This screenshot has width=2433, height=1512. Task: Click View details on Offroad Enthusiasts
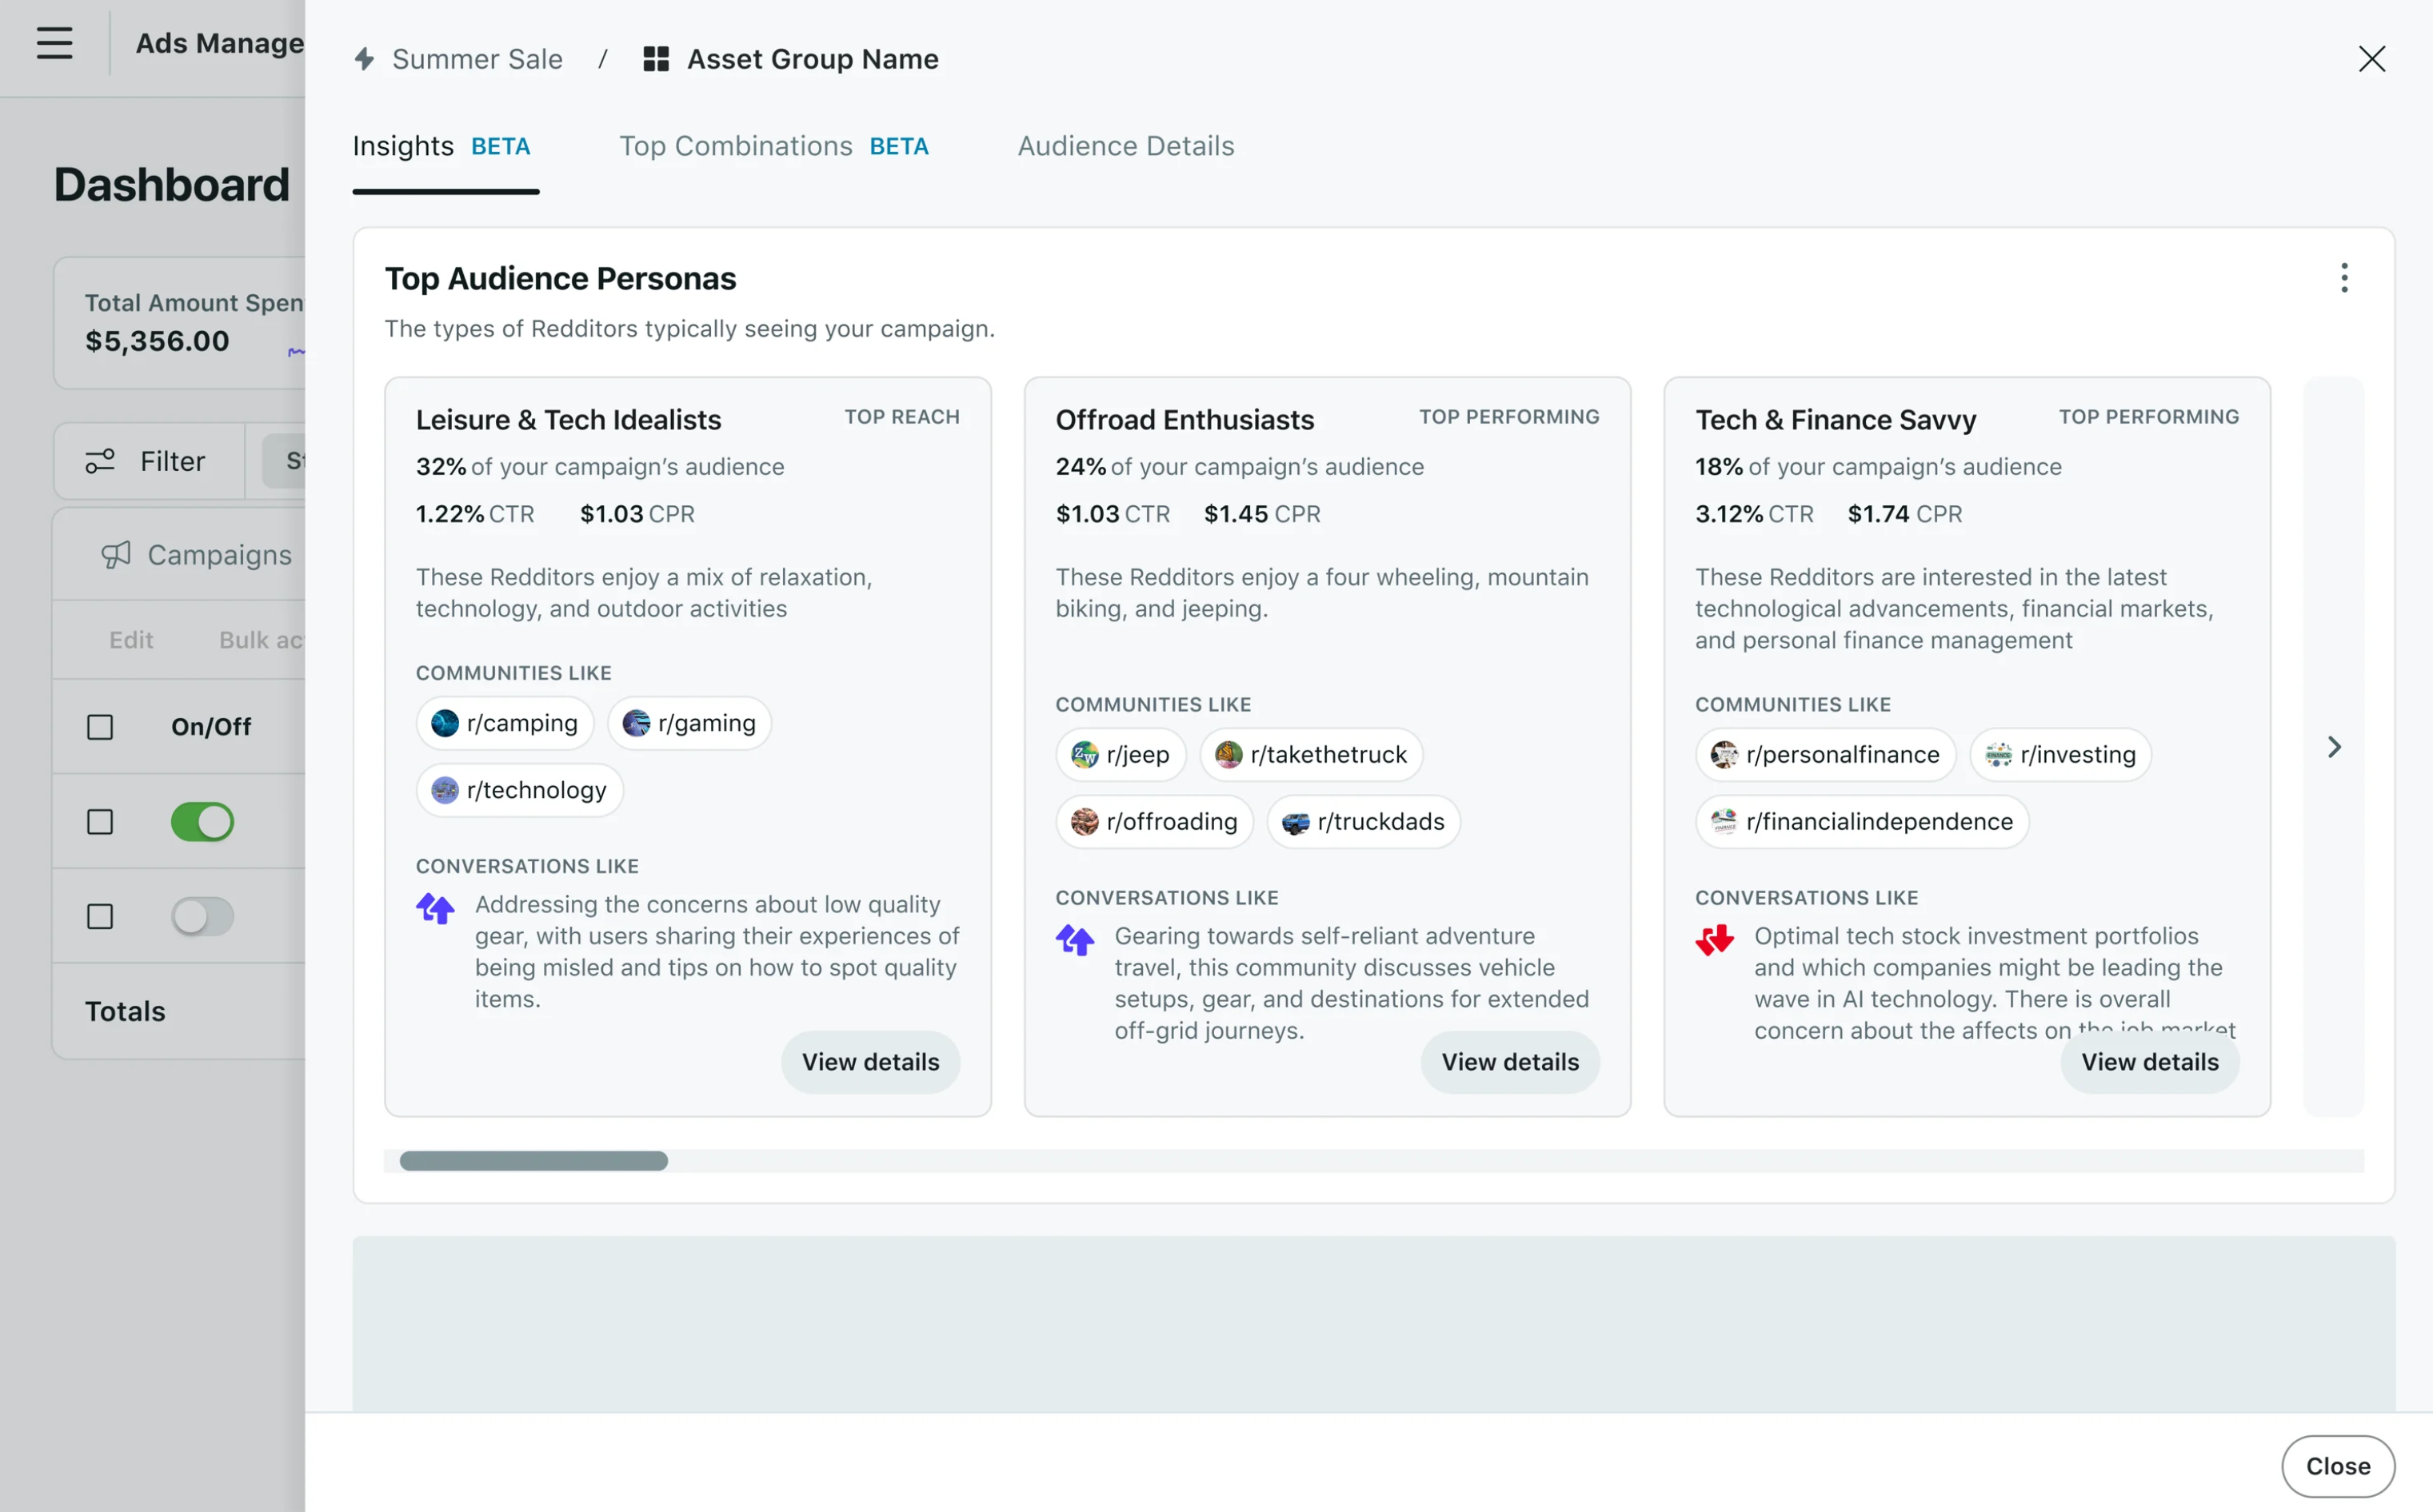(x=1510, y=1062)
